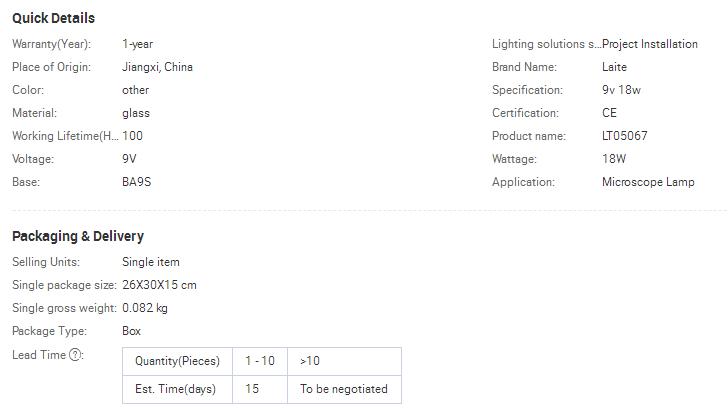The image size is (728, 415).
Task: Click the Project Installation value
Action: coord(650,44)
